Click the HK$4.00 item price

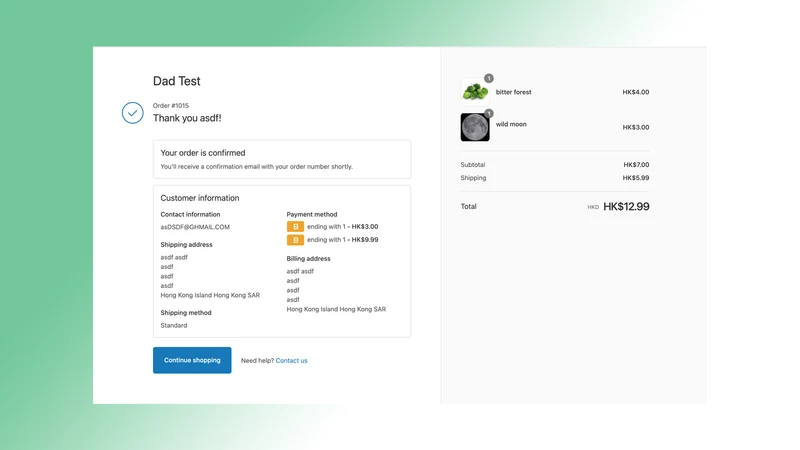click(x=636, y=92)
